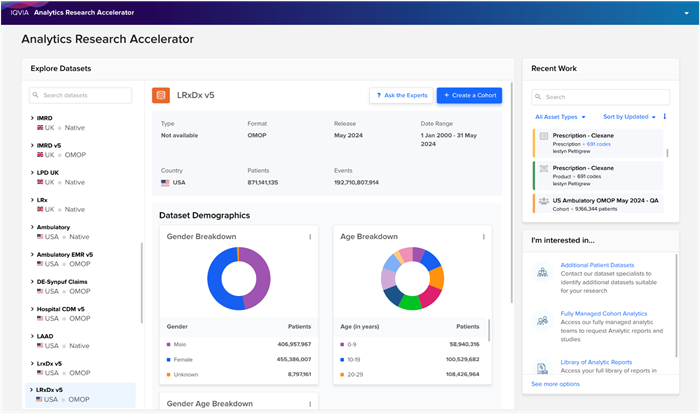Click the sort direction arrow icon
The image size is (700, 414).
click(664, 117)
